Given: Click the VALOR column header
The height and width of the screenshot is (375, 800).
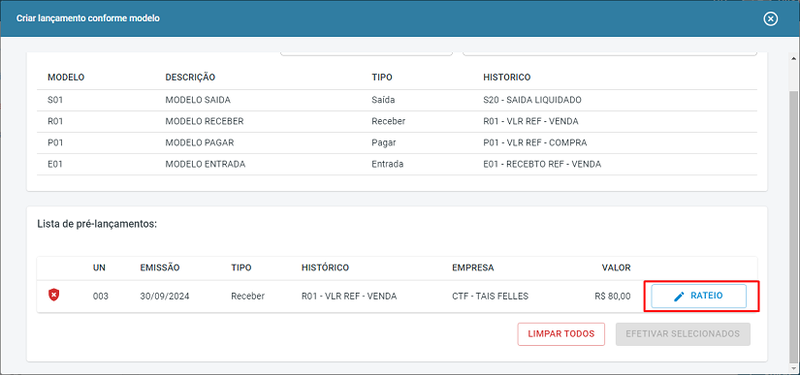Looking at the screenshot, I should [616, 268].
